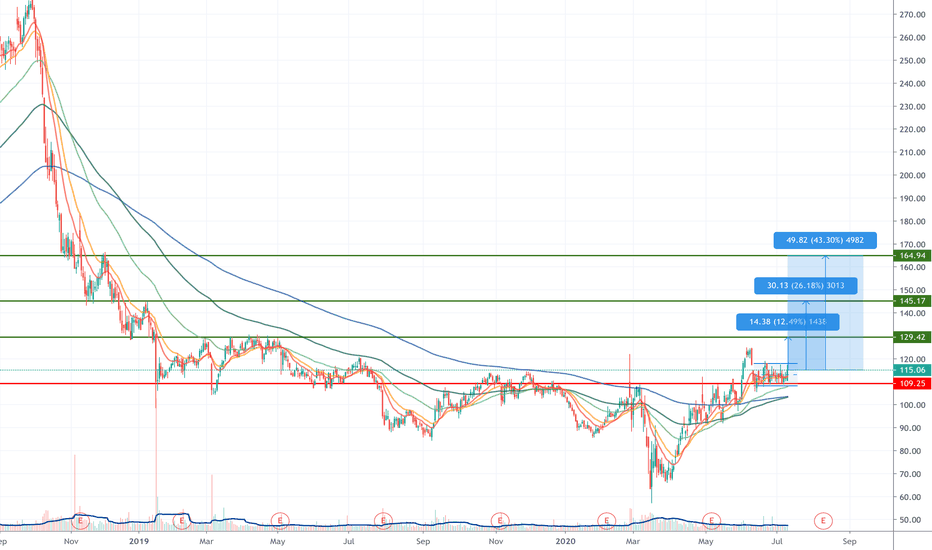
Task: Click the 2020 label on time axis
Action: coord(566,541)
